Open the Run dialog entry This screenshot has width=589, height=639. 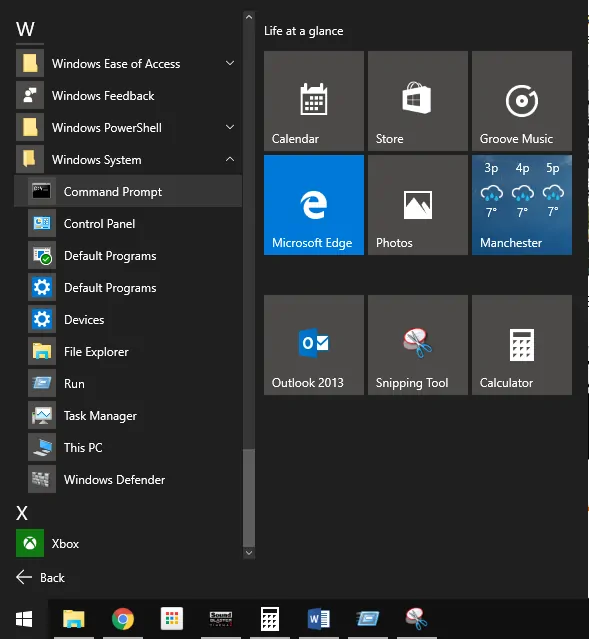(128, 383)
